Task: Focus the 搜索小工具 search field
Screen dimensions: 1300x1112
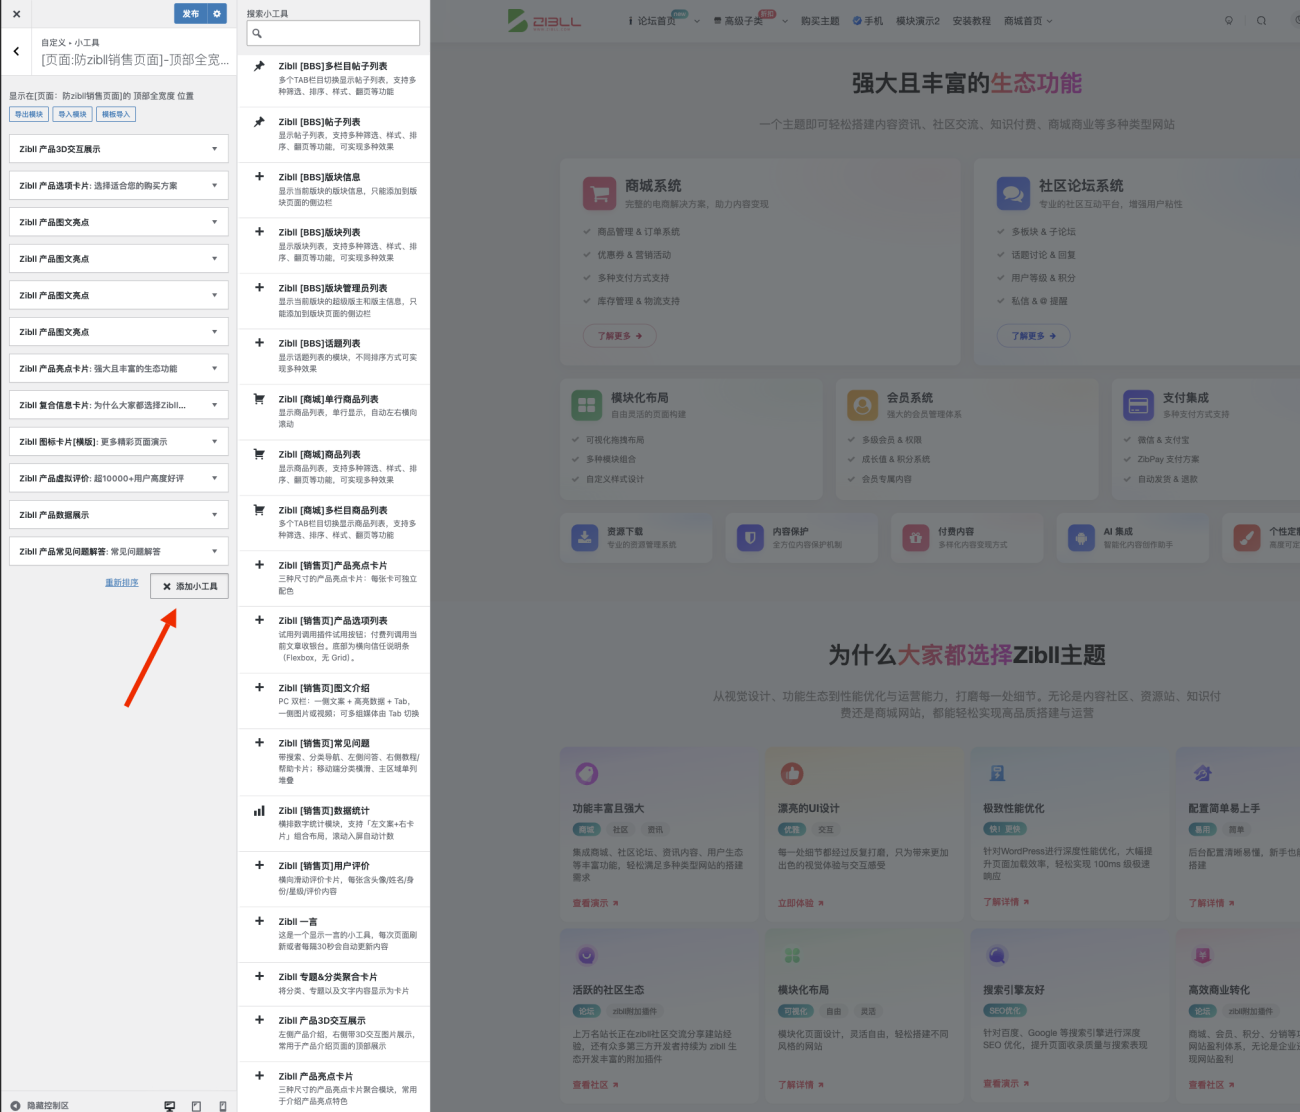Action: pos(333,33)
